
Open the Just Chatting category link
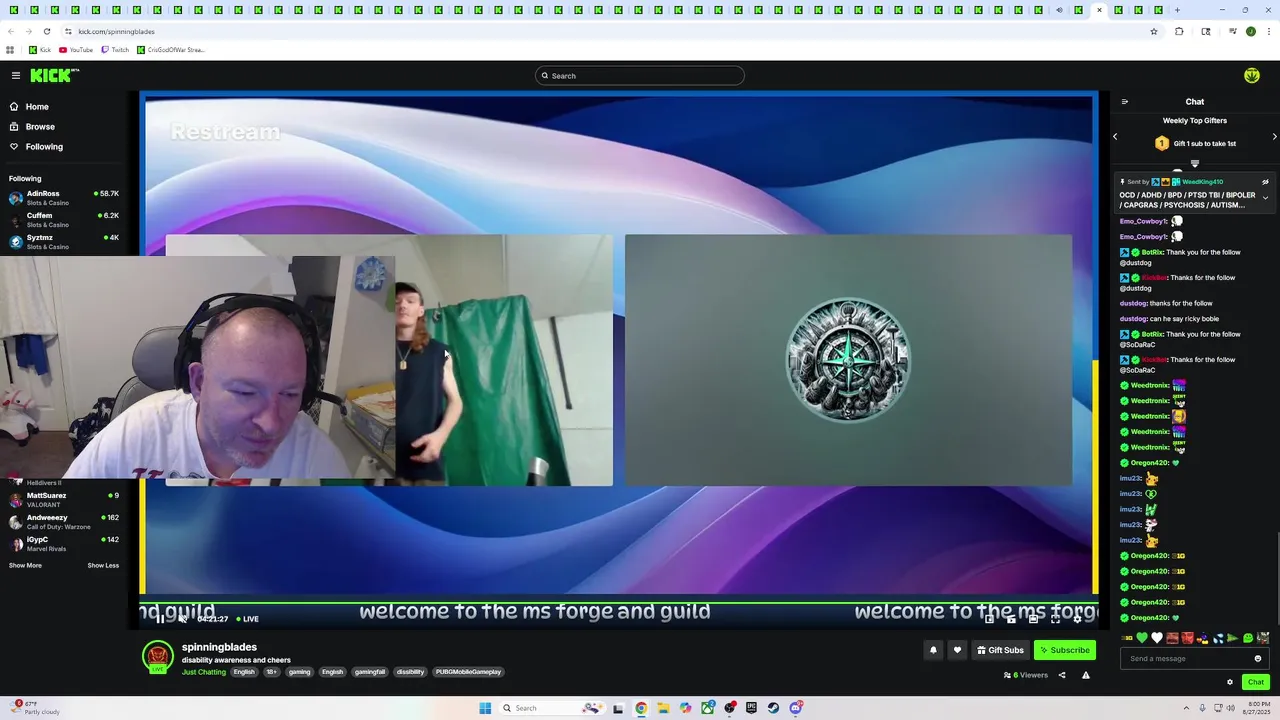204,672
